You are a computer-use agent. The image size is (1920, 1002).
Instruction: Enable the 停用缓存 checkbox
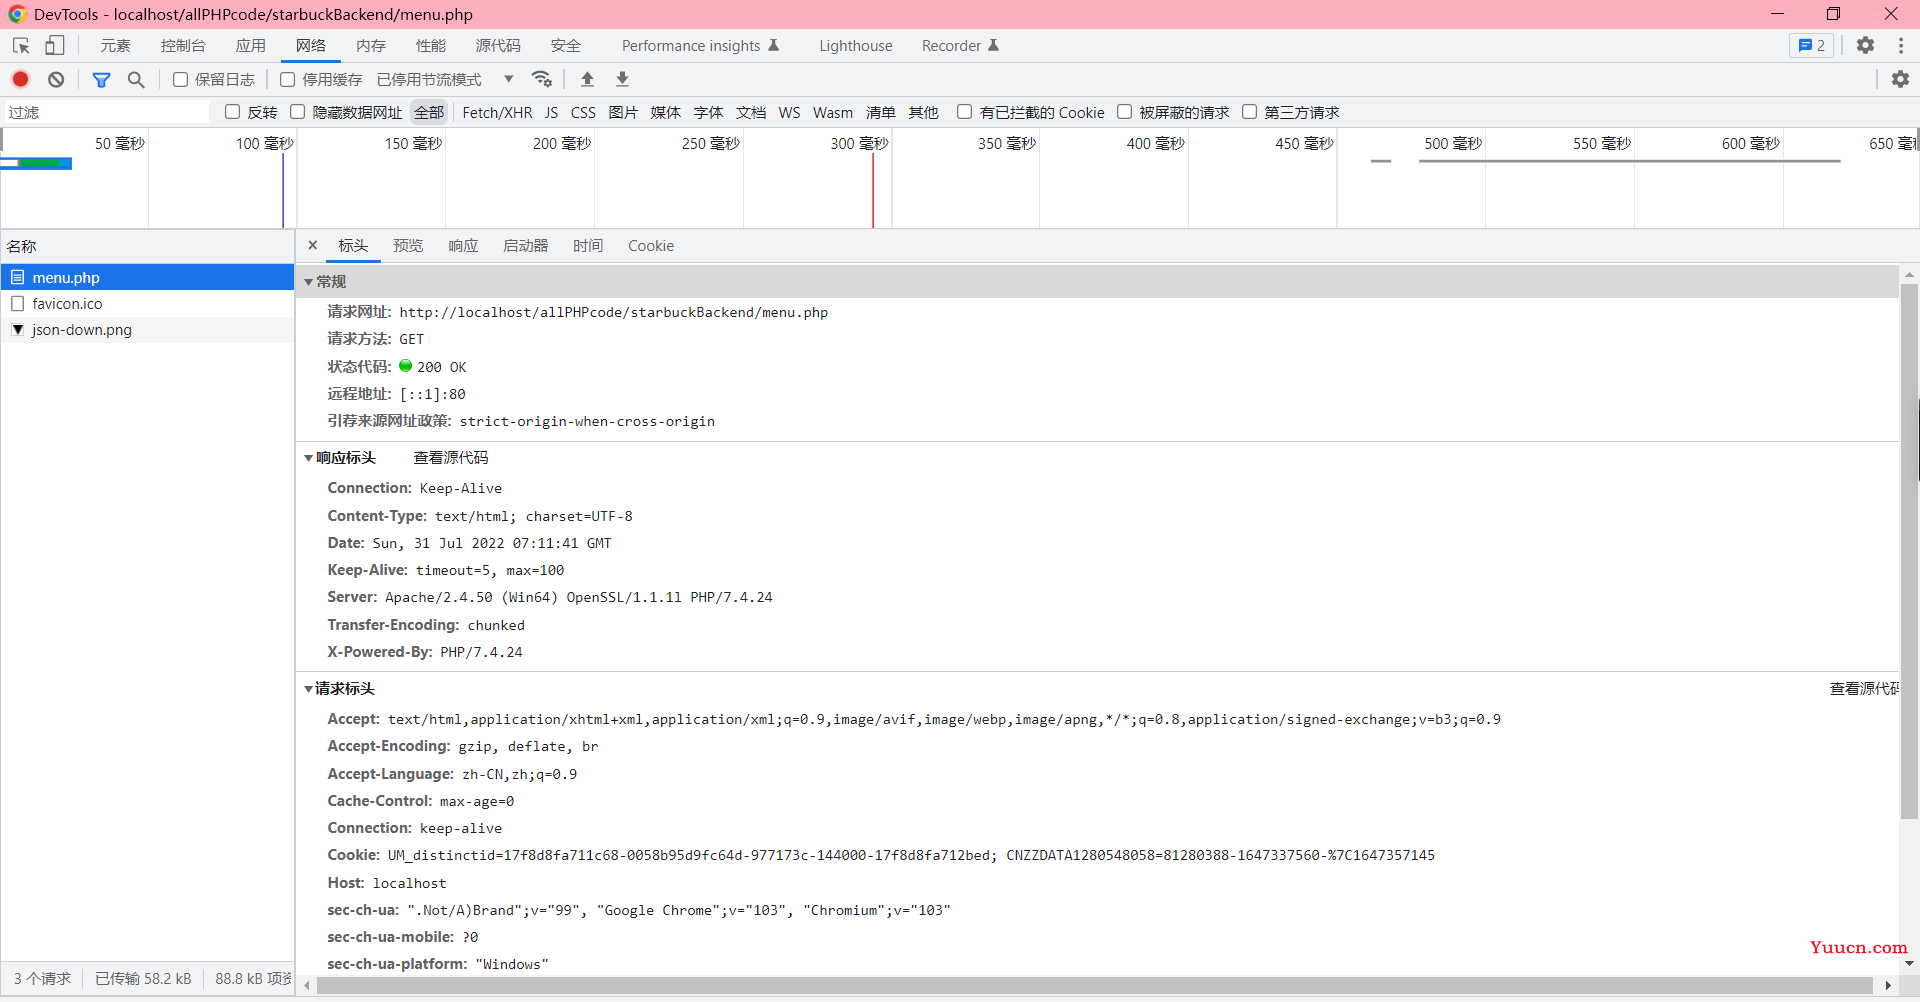pos(288,79)
